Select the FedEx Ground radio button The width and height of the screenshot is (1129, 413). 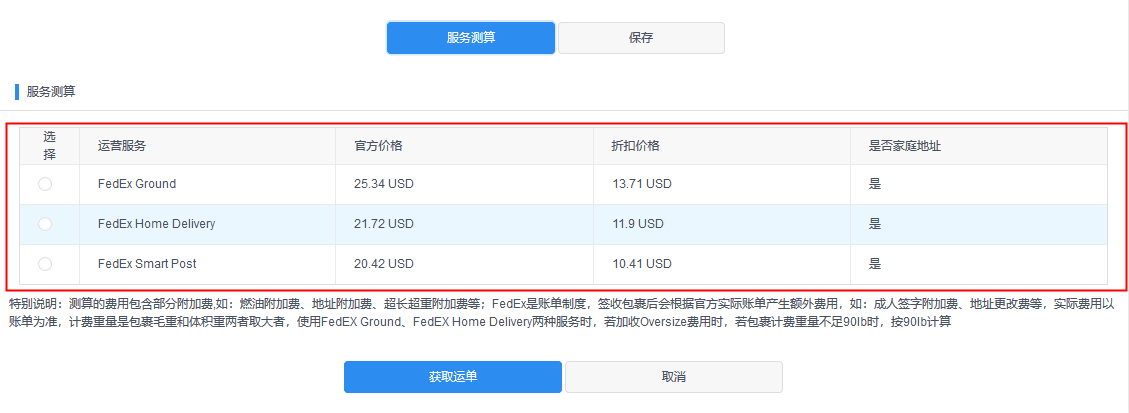tap(45, 184)
